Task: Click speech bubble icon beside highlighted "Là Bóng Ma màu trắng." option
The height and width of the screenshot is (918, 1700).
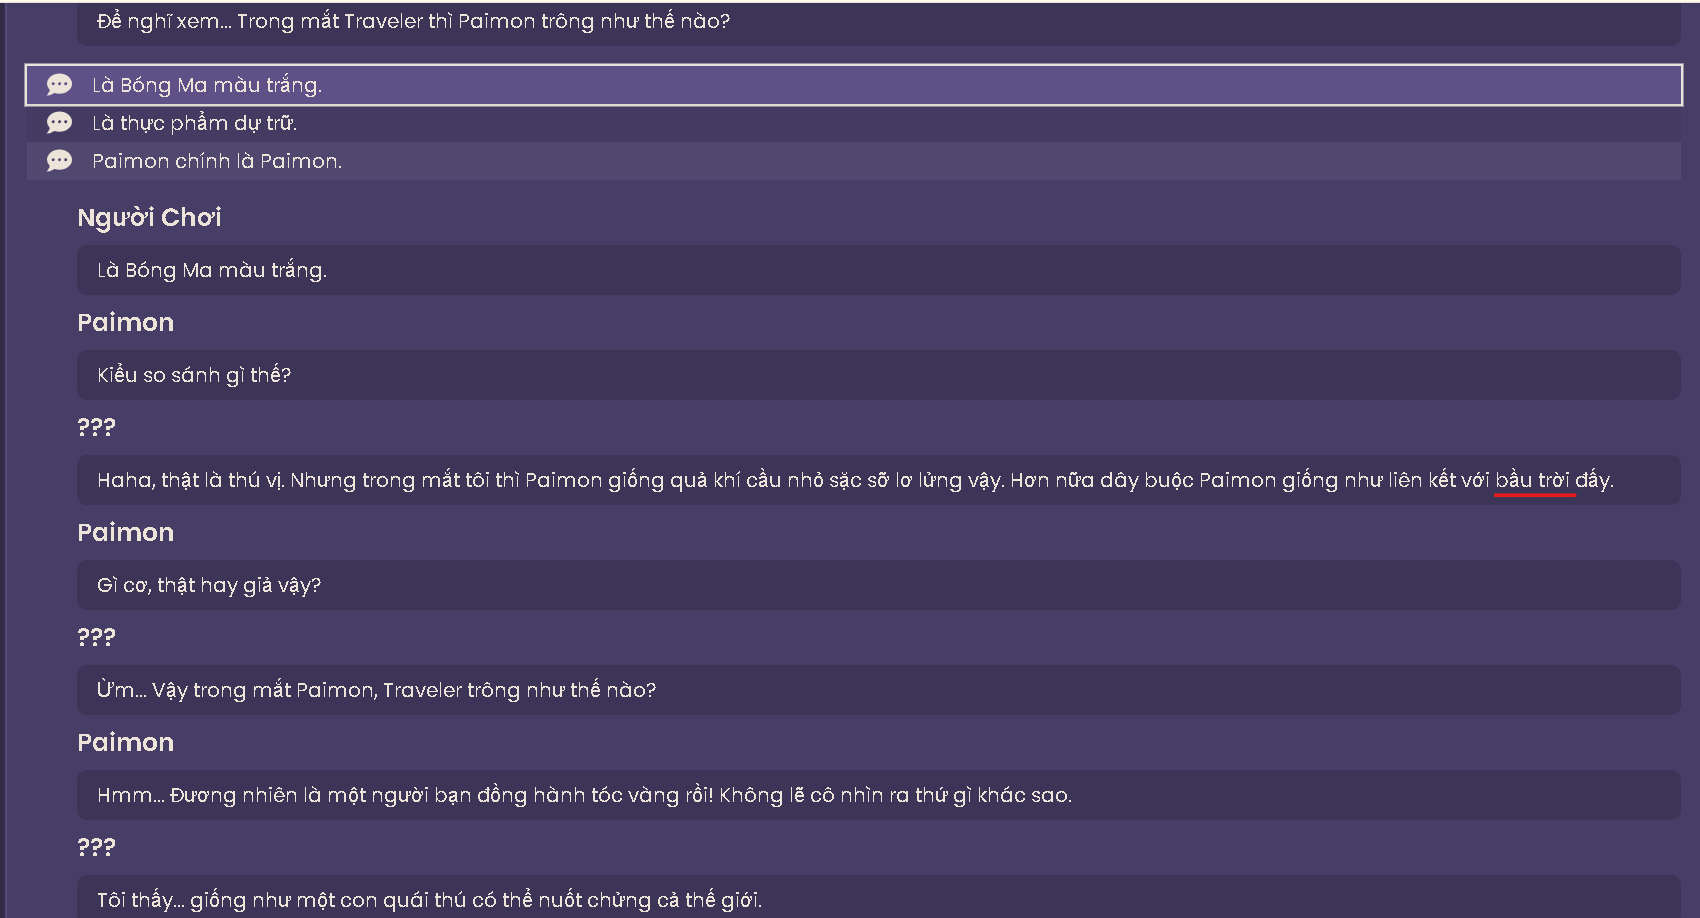Action: (60, 85)
